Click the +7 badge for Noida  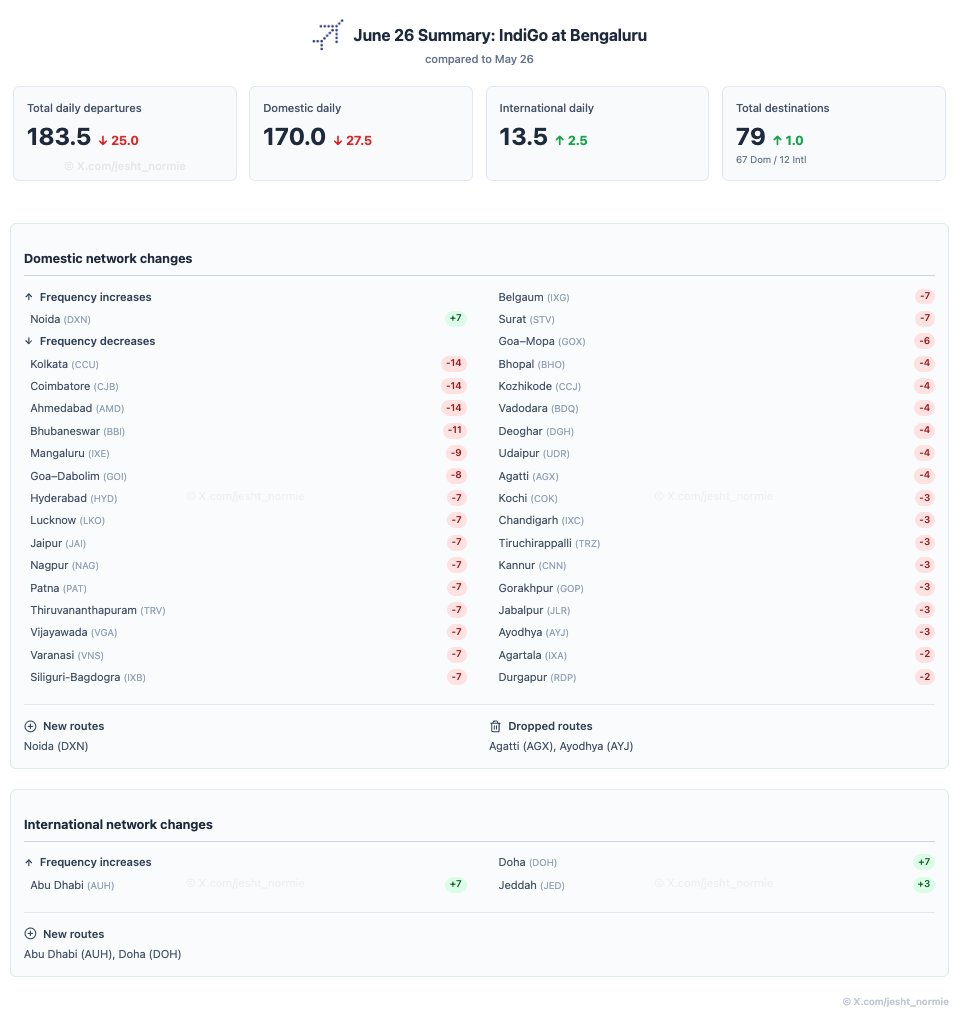point(455,318)
